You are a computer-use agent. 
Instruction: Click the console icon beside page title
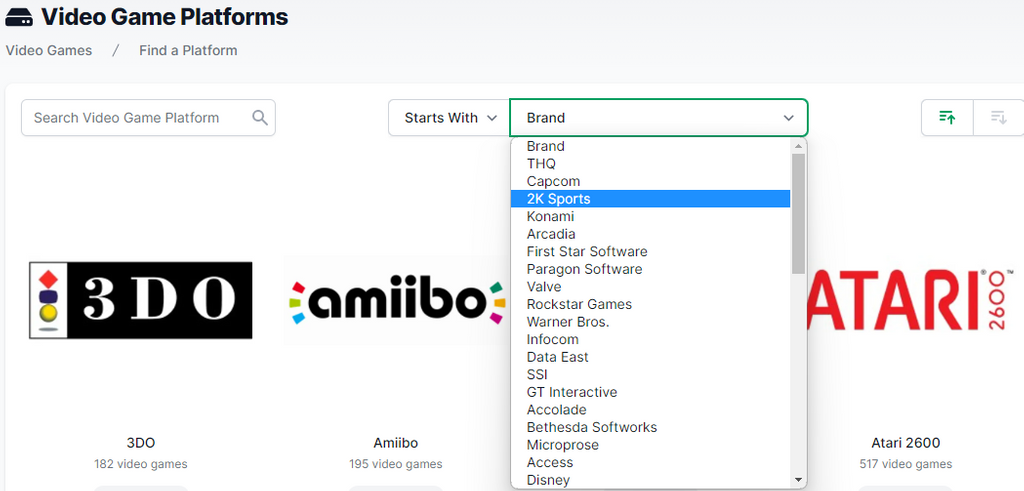(18, 18)
